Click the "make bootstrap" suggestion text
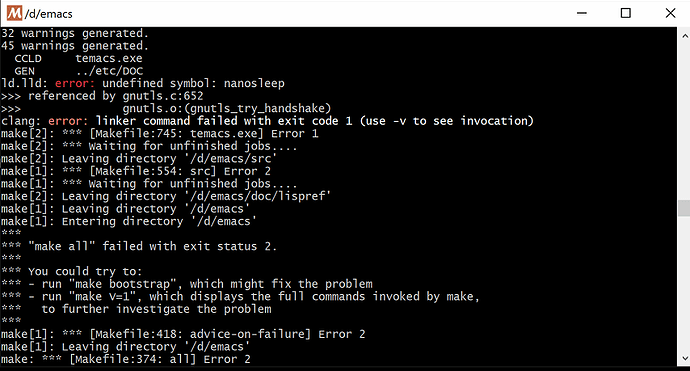This screenshot has height=371, width=690. (122, 284)
